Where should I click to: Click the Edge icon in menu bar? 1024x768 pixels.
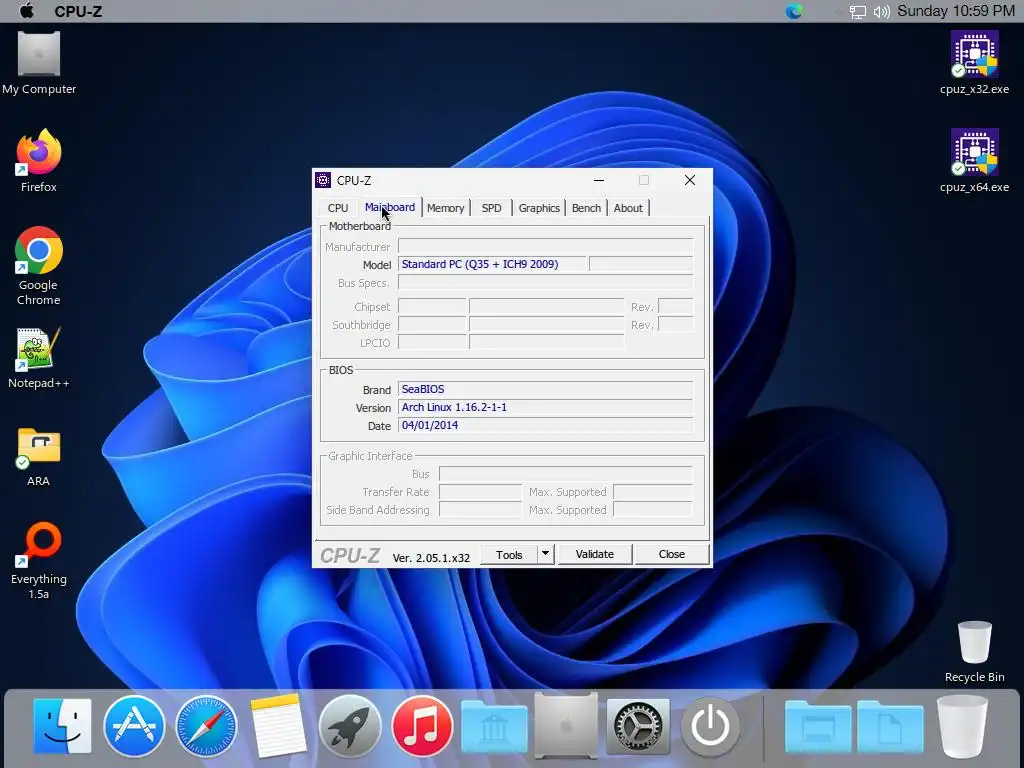click(x=793, y=11)
